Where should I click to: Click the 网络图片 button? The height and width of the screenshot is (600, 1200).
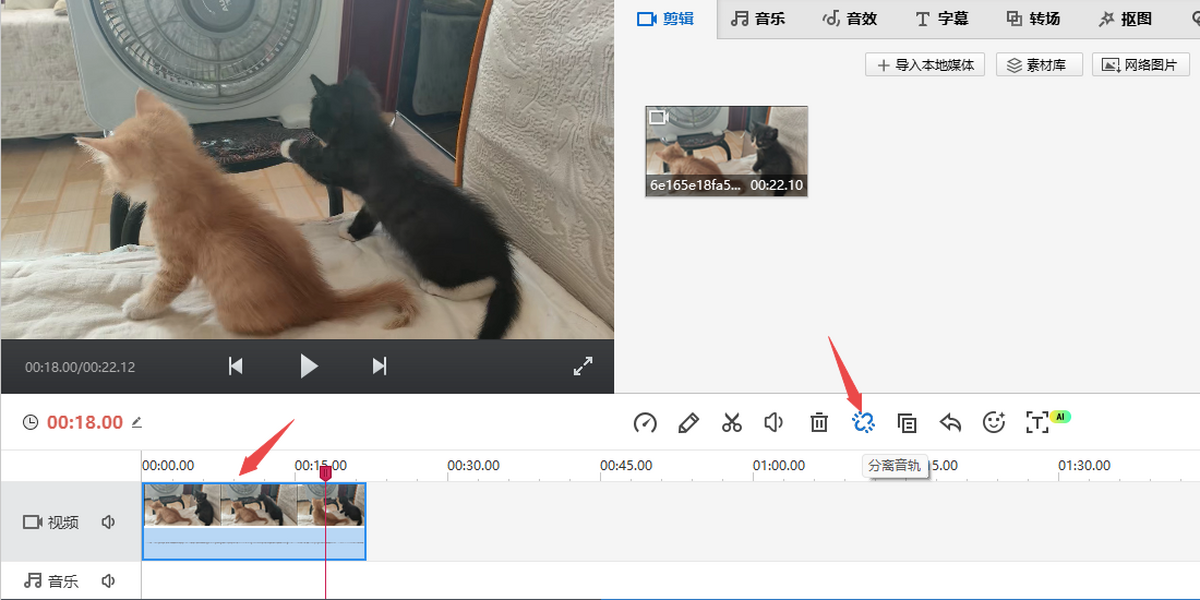point(1141,65)
